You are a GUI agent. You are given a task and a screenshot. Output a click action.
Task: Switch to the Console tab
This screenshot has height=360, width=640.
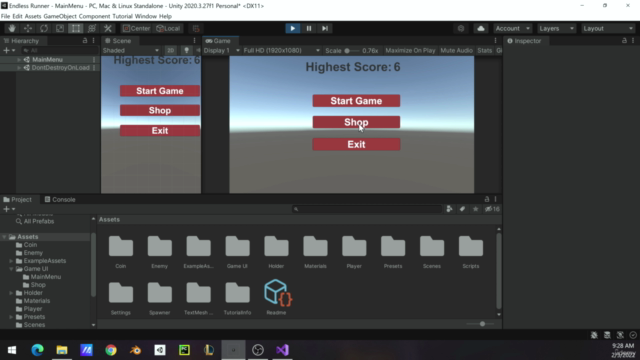pyautogui.click(x=60, y=199)
